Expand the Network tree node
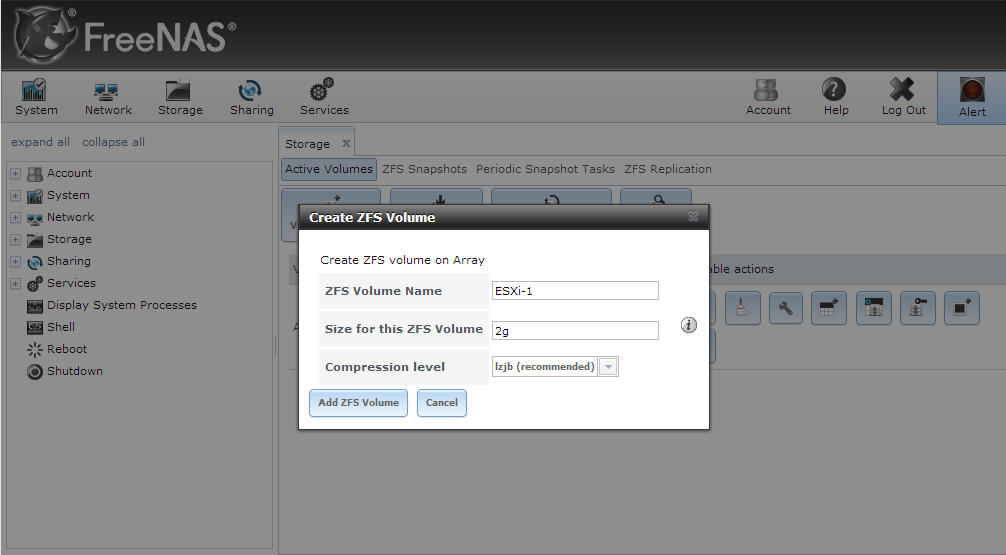 (x=15, y=218)
